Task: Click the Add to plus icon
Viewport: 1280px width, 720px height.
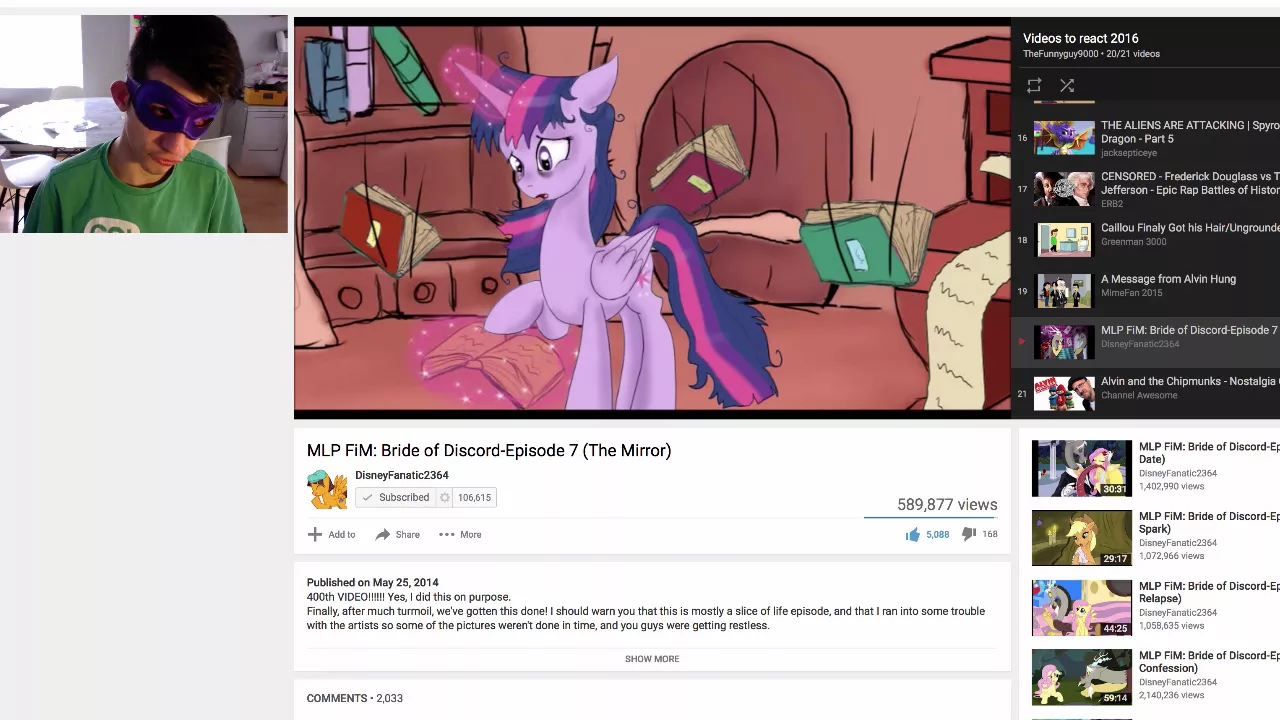Action: [315, 535]
